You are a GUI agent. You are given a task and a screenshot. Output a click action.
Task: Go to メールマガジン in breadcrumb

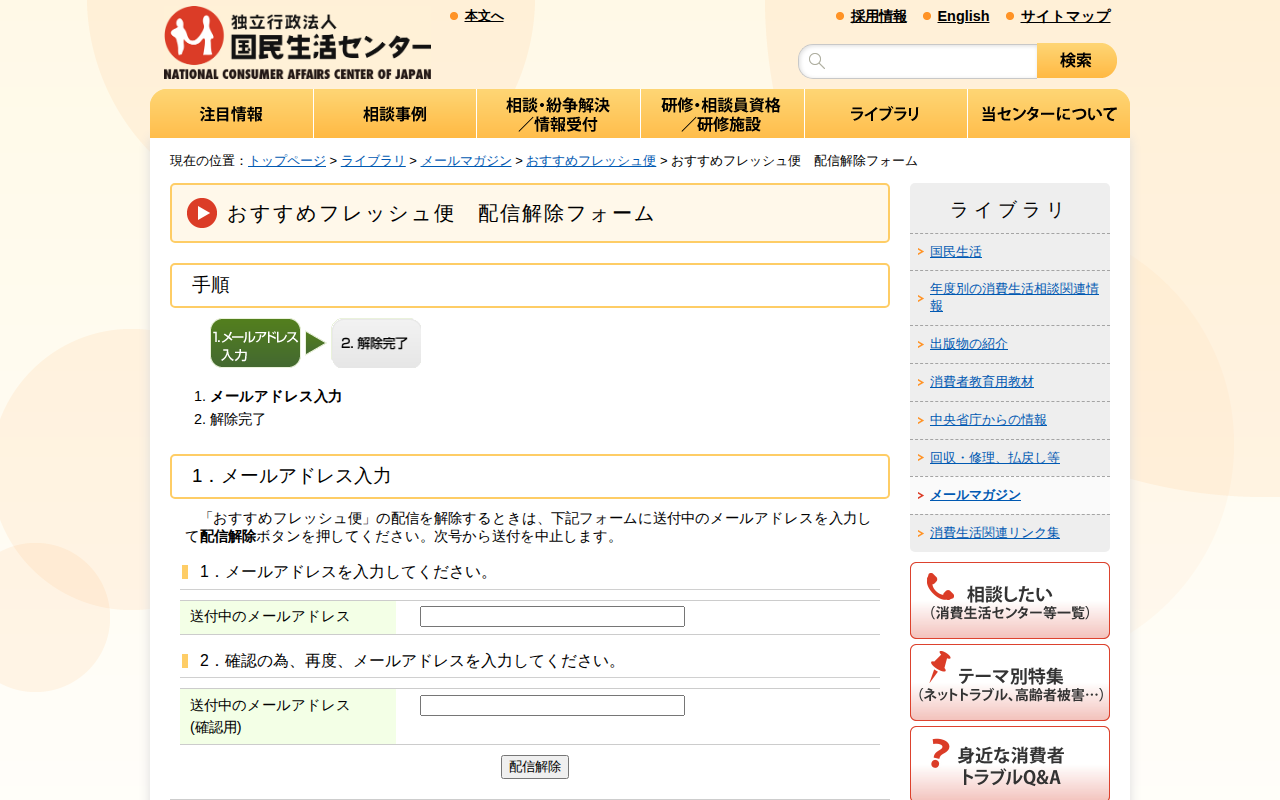[x=466, y=161]
